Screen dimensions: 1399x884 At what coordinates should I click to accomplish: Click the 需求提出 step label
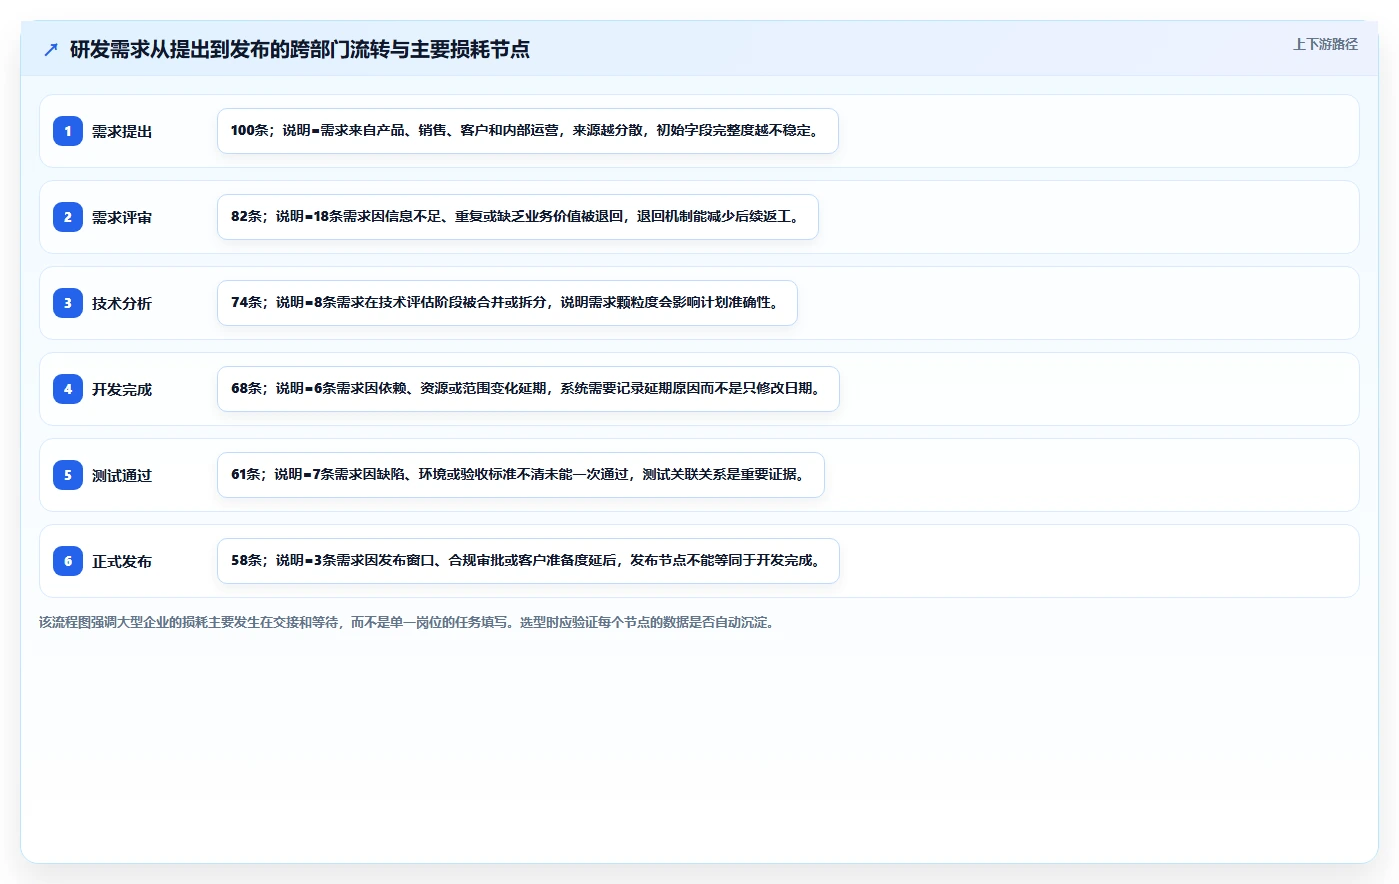pos(122,131)
